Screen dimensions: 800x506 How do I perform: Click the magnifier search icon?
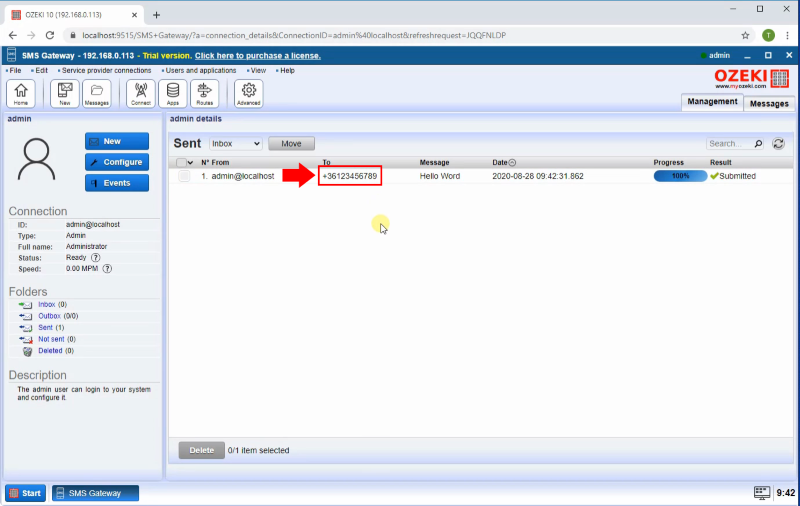point(759,144)
